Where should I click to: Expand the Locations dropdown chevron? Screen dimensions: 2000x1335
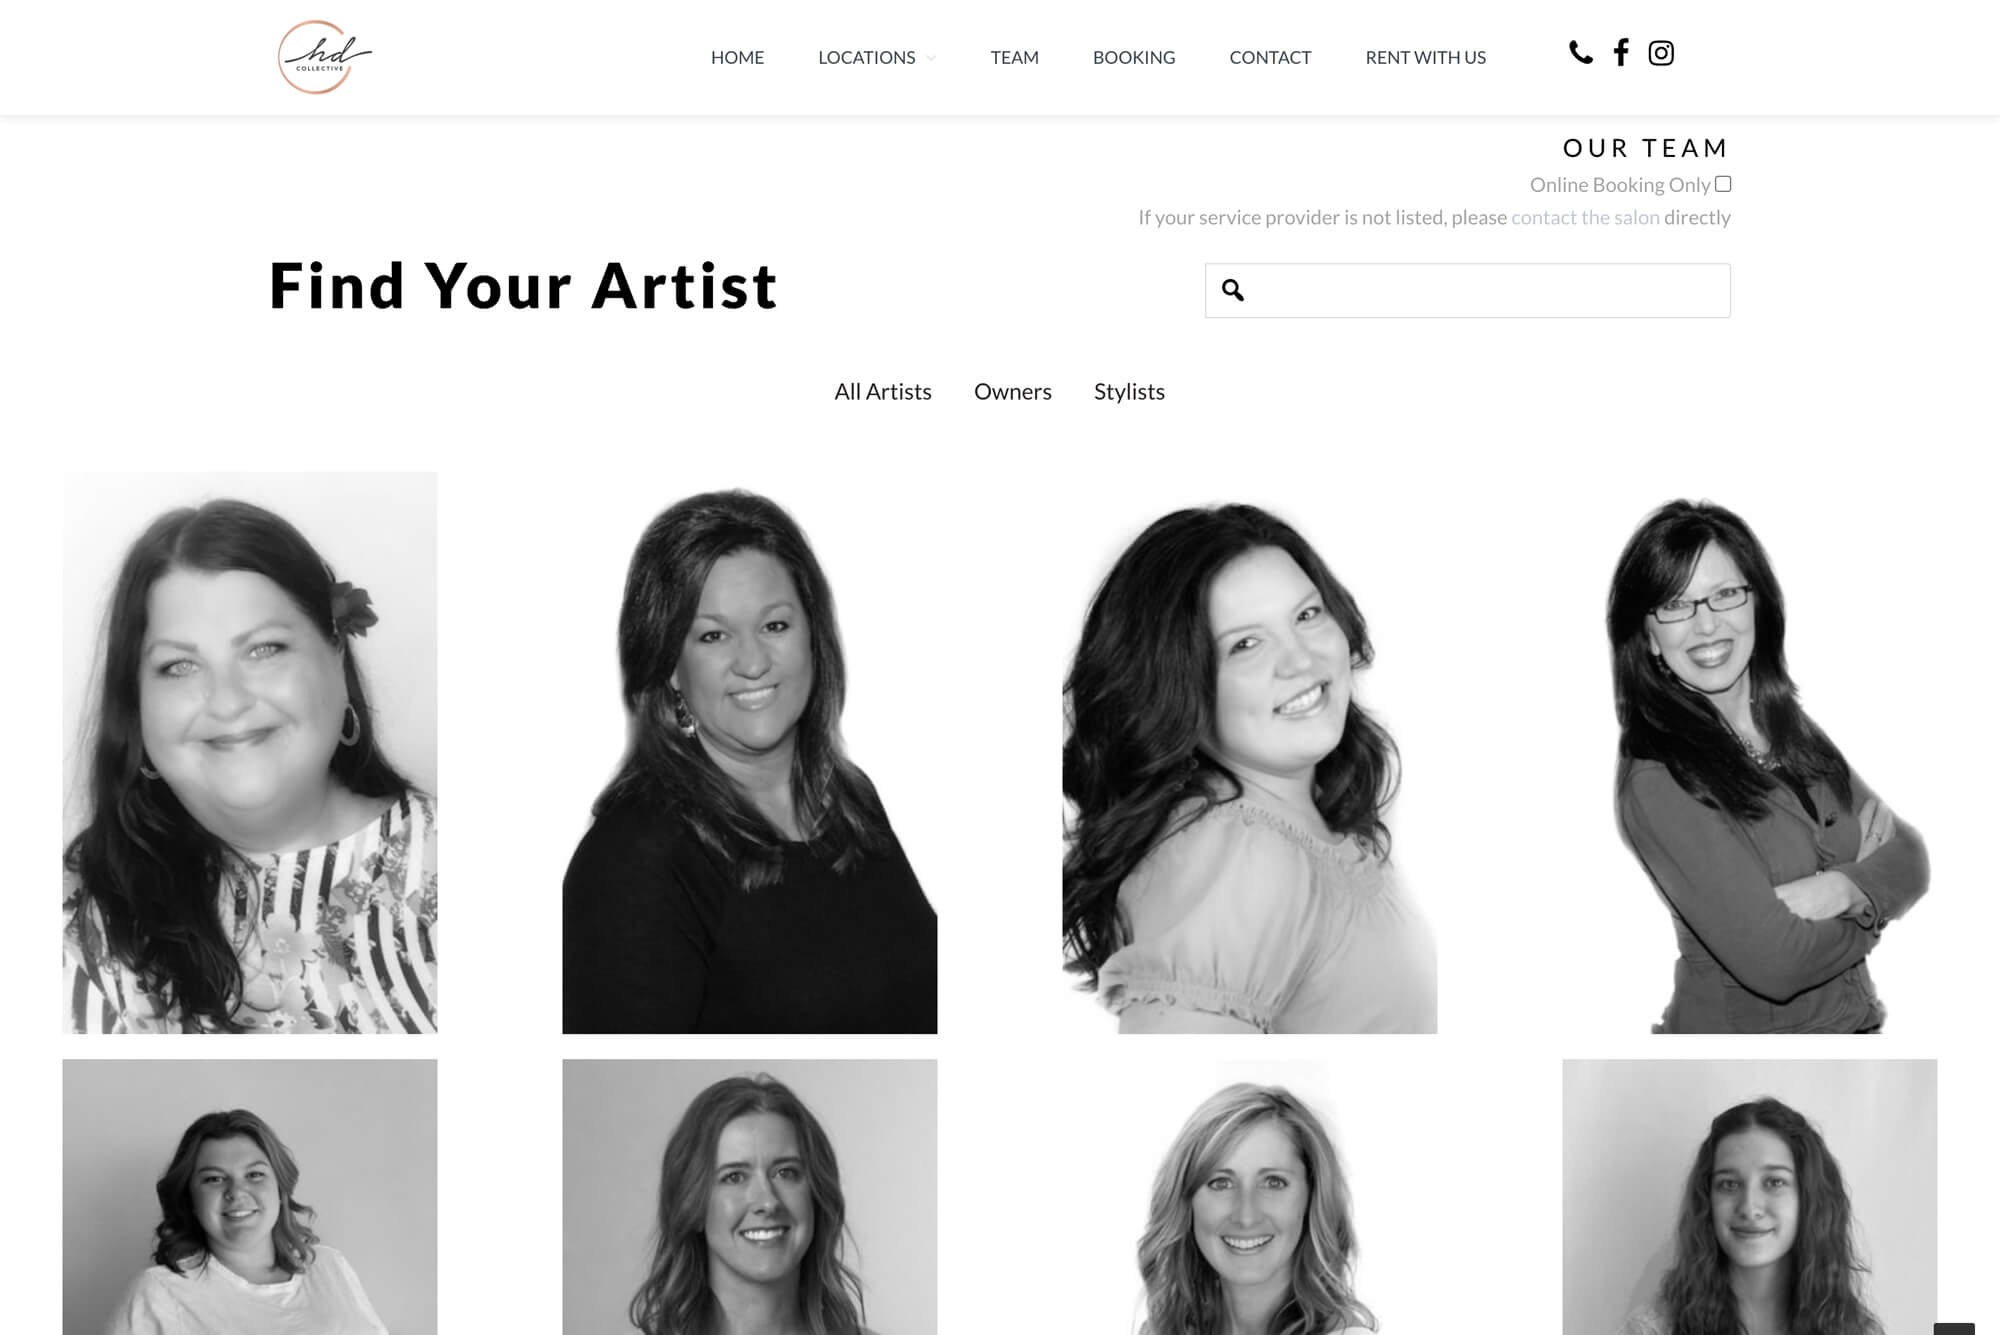[x=931, y=58]
